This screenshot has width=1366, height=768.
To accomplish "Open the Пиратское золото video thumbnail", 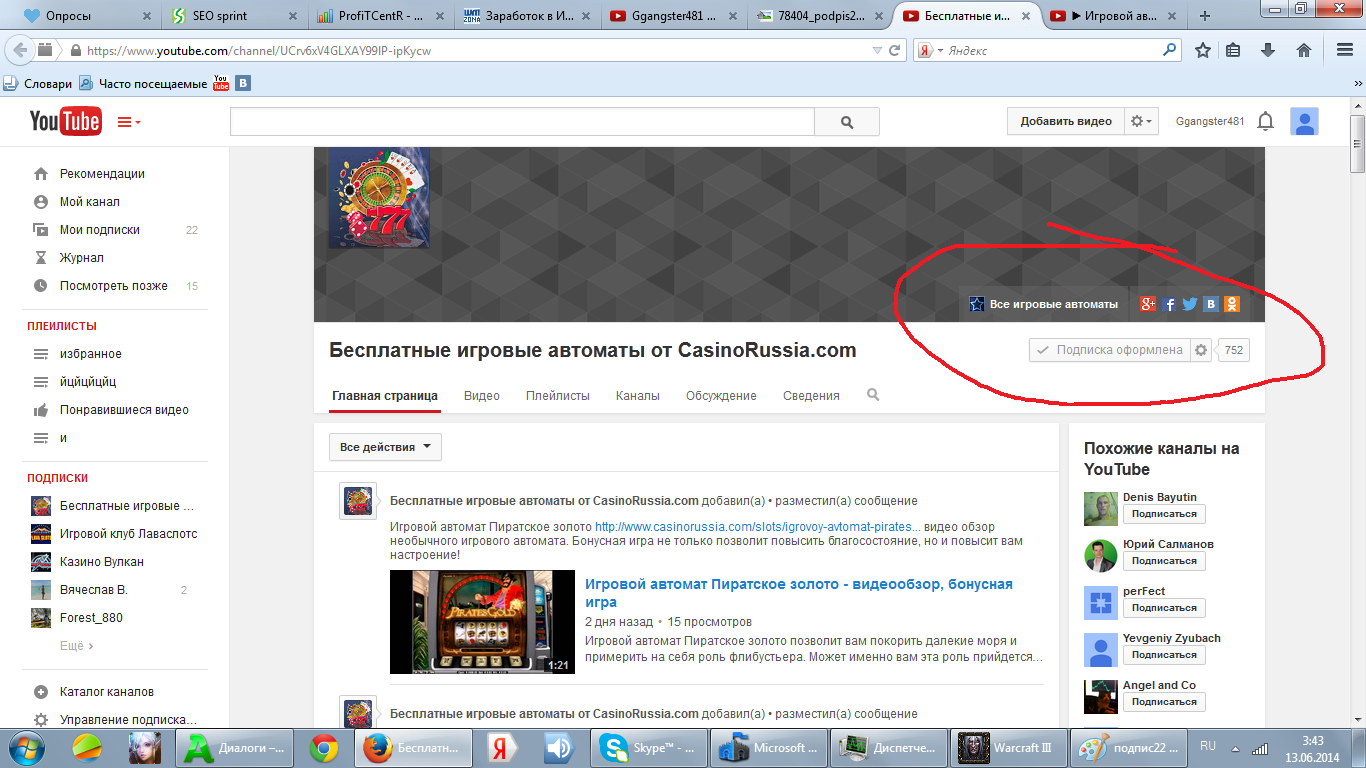I will pos(482,622).
